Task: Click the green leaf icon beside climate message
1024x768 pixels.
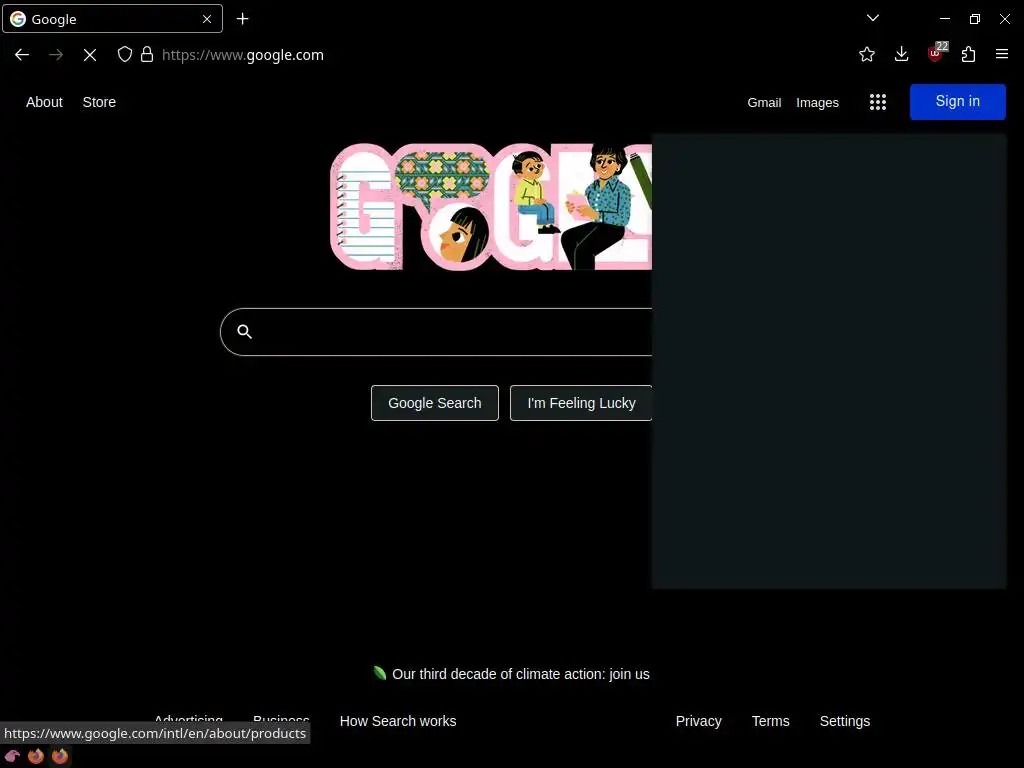Action: click(379, 673)
